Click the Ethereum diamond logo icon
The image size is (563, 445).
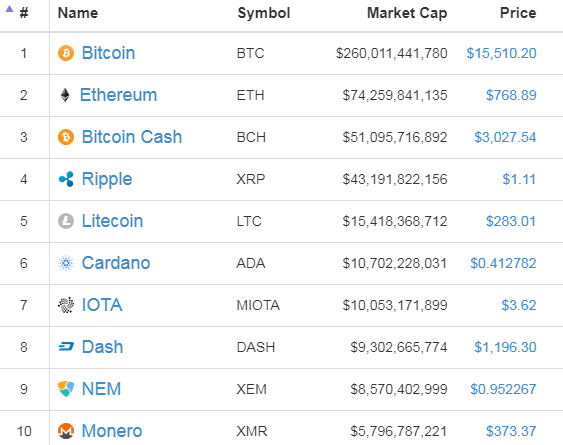65,95
